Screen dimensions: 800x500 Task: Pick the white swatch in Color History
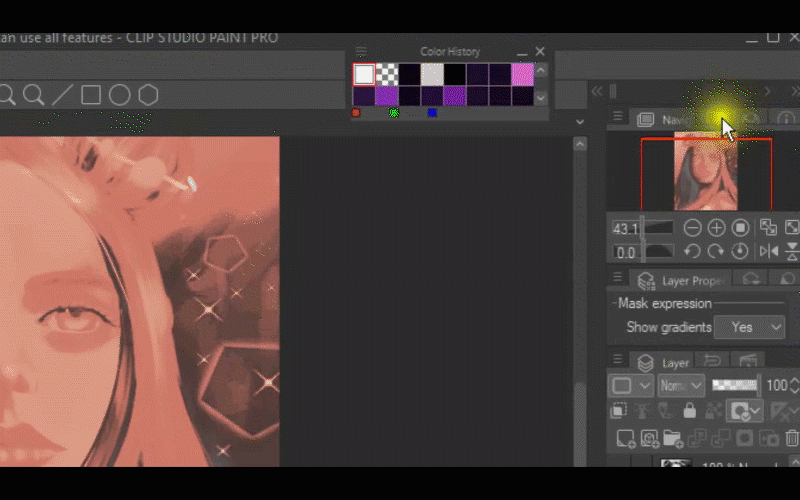click(x=364, y=74)
